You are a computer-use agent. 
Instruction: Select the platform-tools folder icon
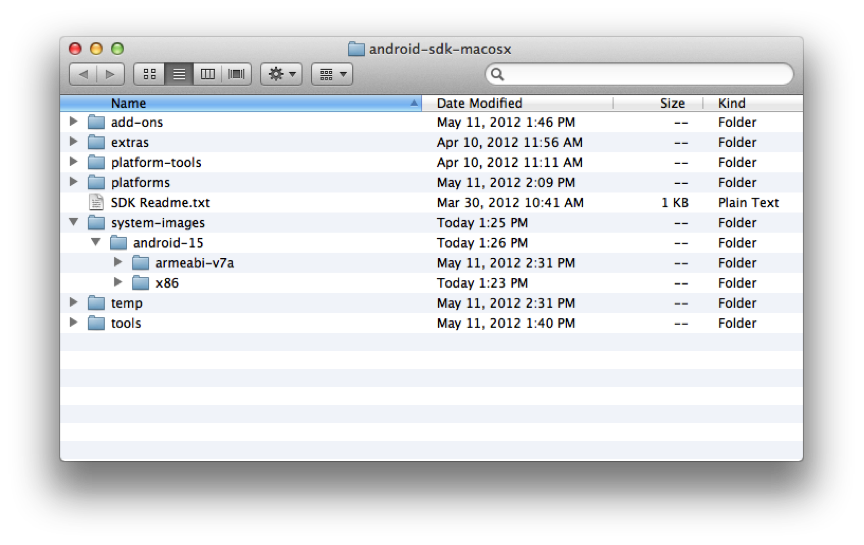coord(96,162)
